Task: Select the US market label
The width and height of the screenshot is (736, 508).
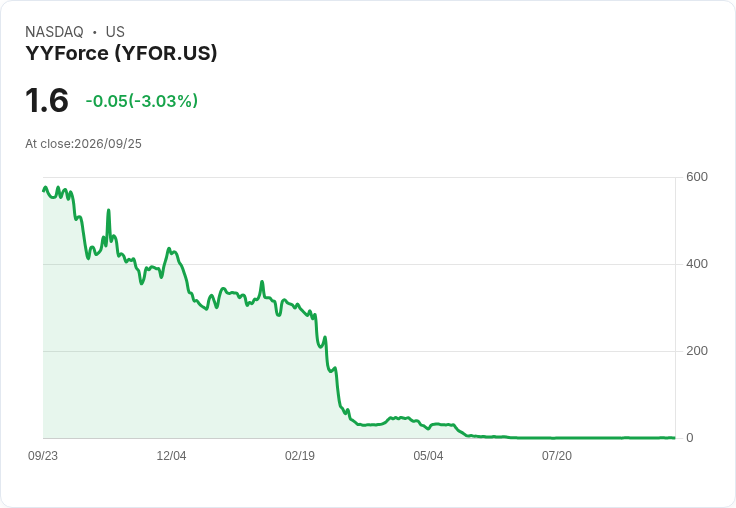Action: 115,32
